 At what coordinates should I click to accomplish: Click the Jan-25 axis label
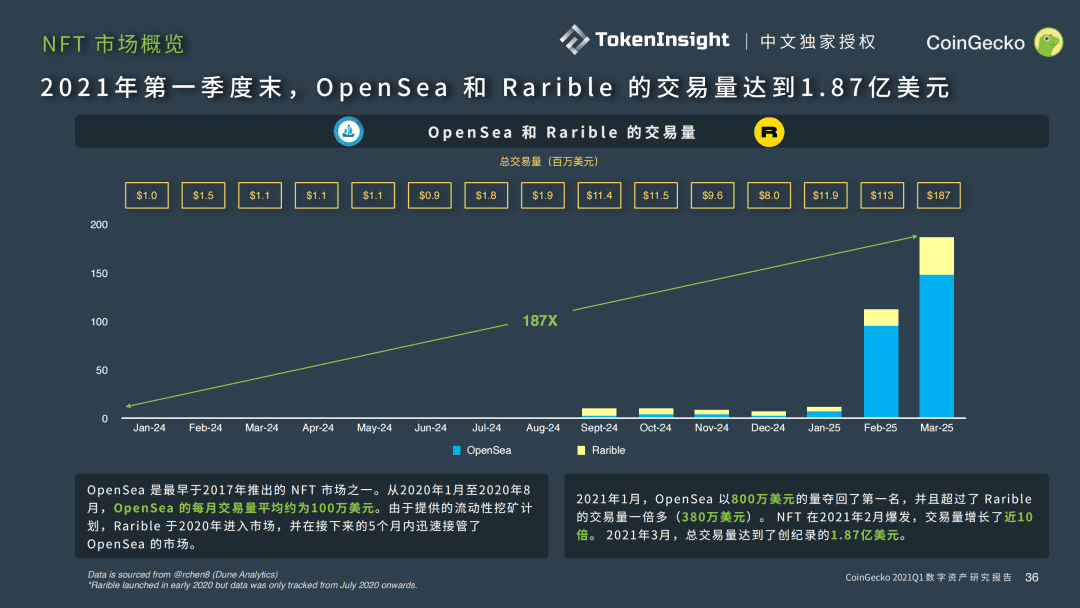tap(824, 428)
